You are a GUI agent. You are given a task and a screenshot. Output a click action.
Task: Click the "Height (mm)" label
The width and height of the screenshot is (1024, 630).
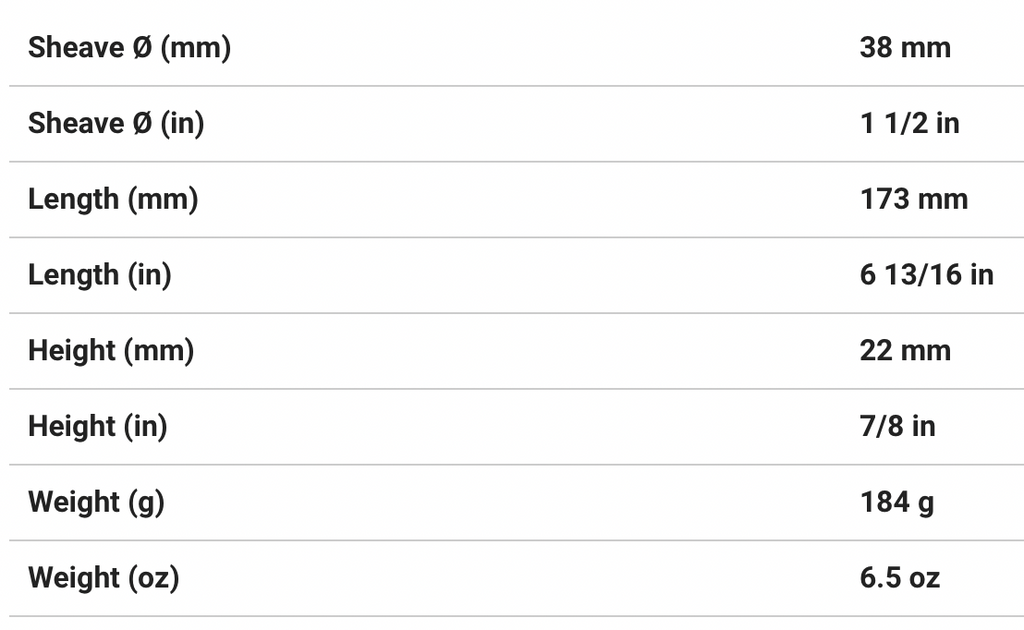click(111, 351)
